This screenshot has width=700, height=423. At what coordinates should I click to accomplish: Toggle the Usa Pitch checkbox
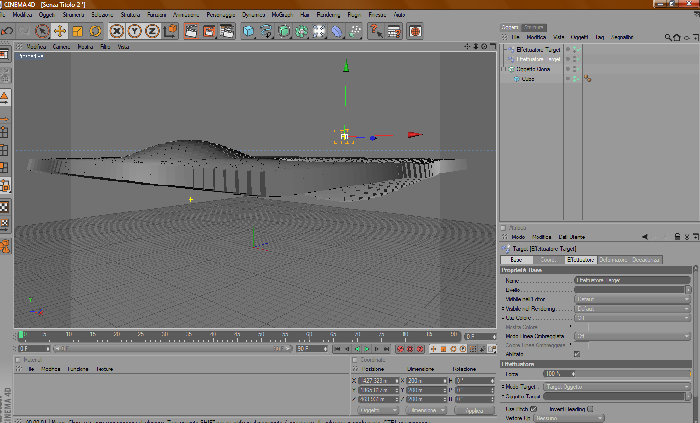(x=533, y=409)
